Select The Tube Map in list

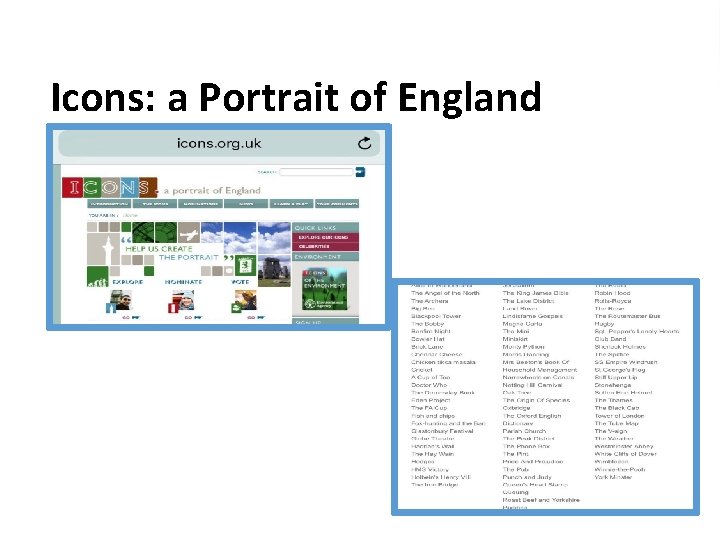pos(616,423)
